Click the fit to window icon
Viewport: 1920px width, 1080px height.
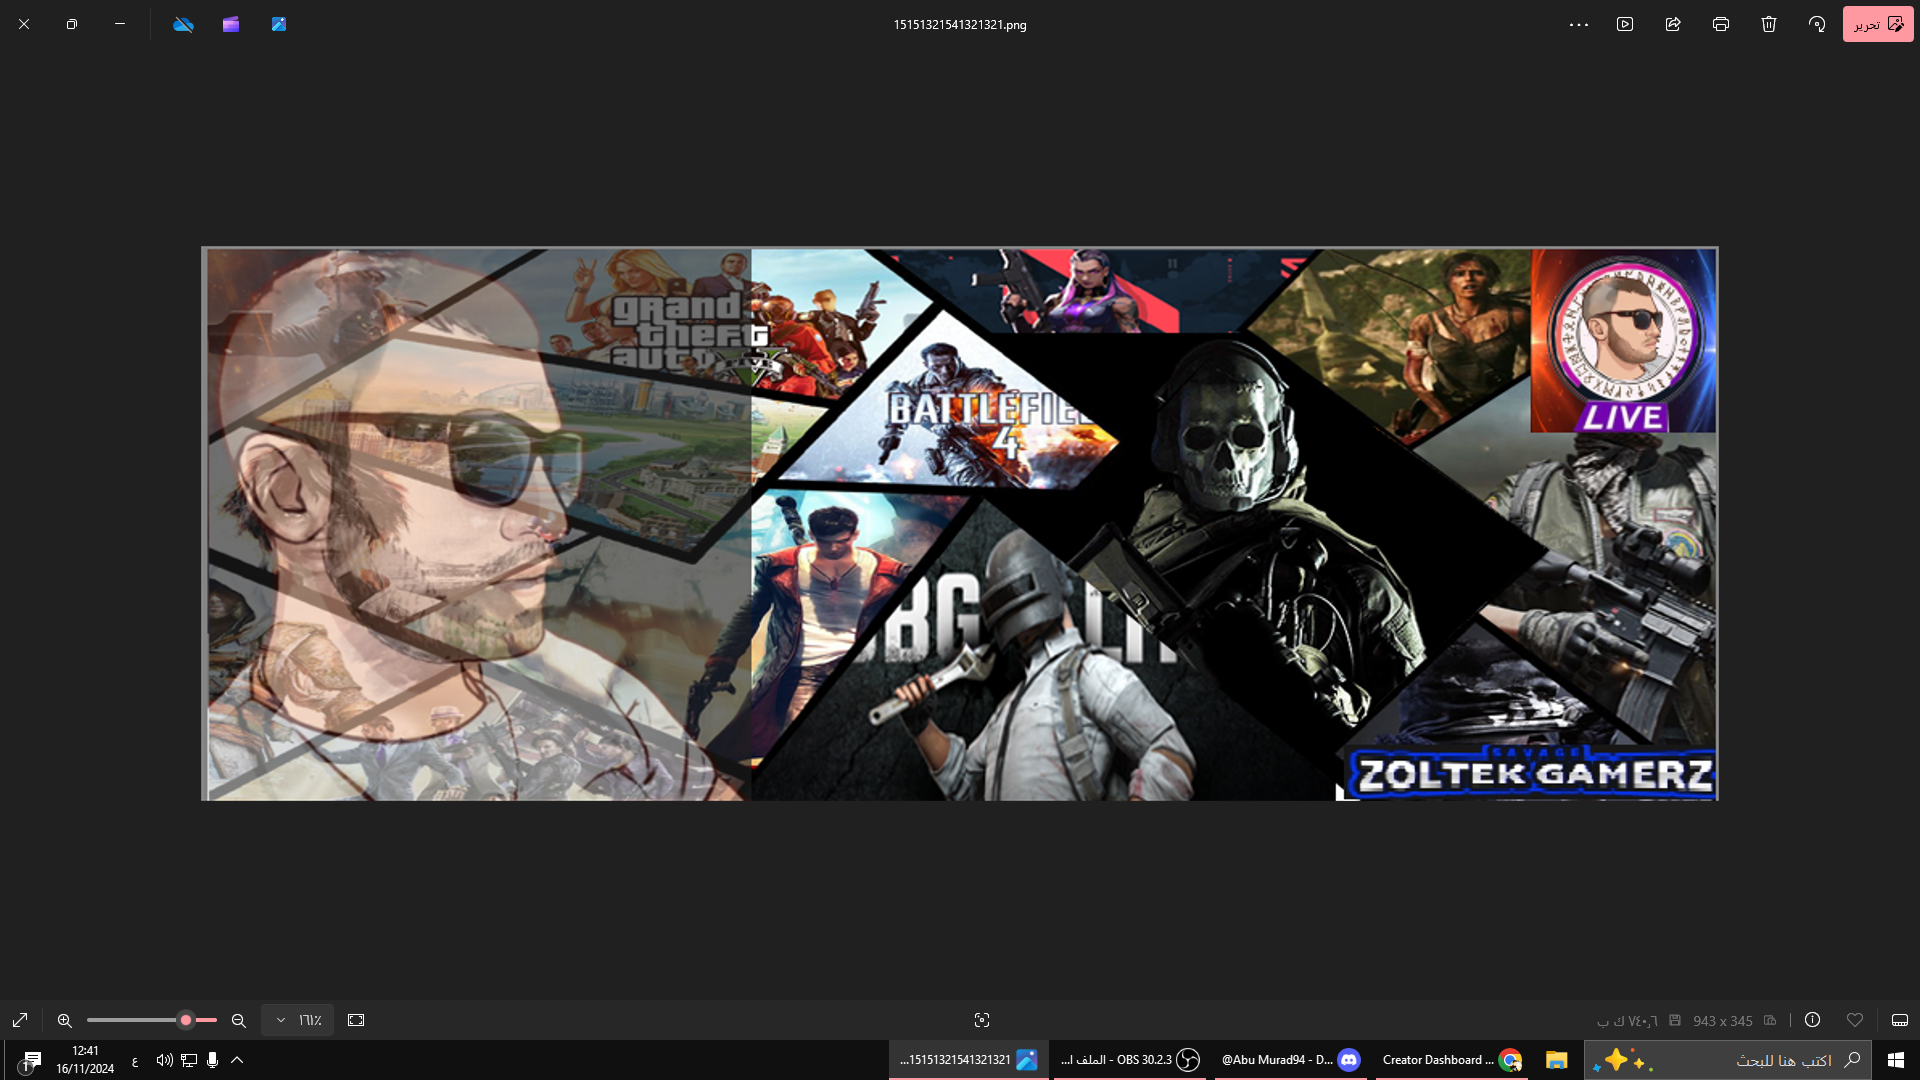pos(356,1020)
